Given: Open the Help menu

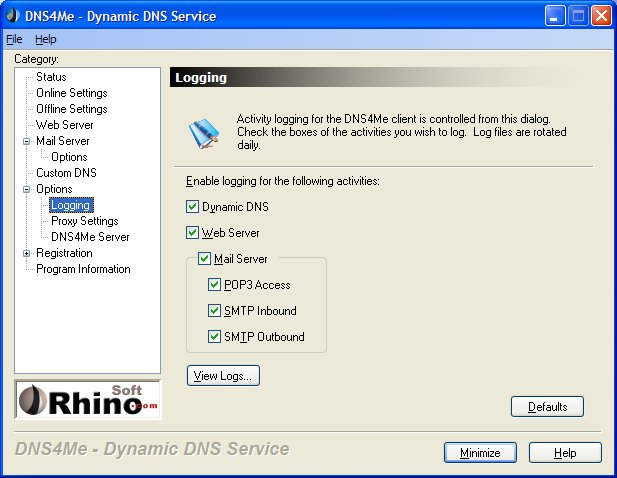Looking at the screenshot, I should coord(46,39).
